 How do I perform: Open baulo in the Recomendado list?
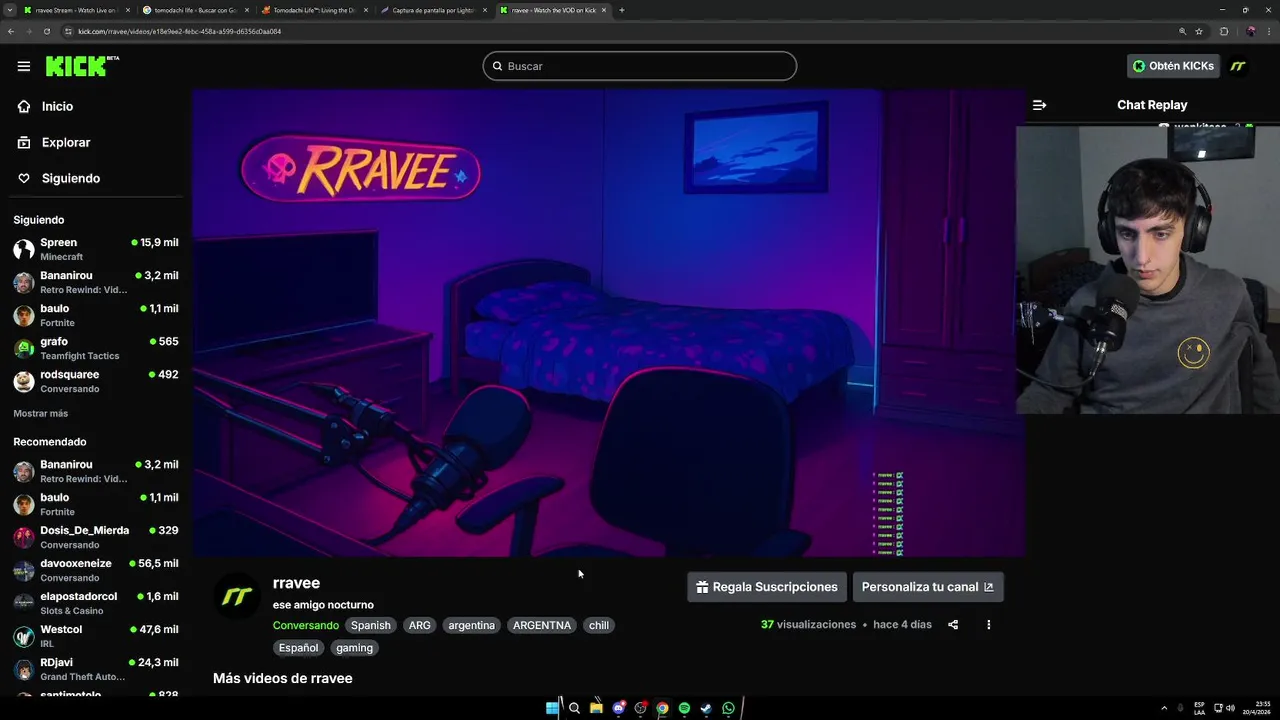pos(95,504)
